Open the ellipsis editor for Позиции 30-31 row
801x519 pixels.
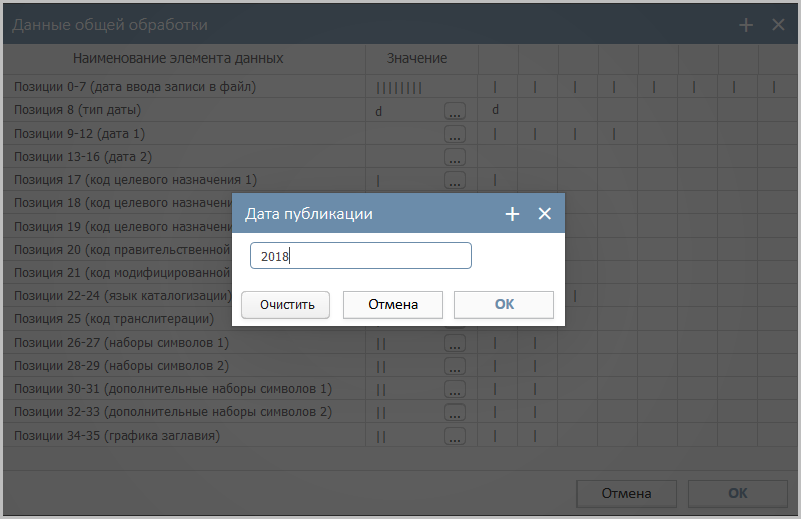[x=455, y=389]
